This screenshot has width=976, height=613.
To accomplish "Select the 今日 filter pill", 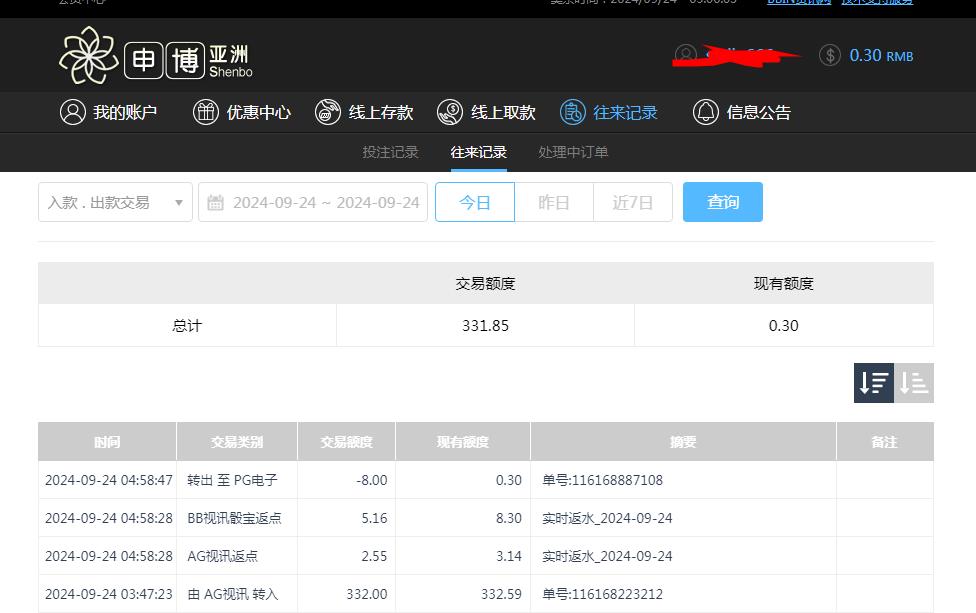I will [475, 201].
